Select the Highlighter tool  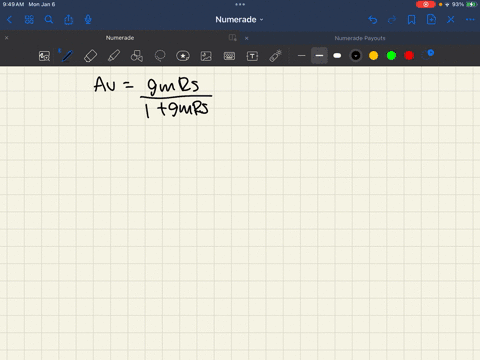[114, 56]
